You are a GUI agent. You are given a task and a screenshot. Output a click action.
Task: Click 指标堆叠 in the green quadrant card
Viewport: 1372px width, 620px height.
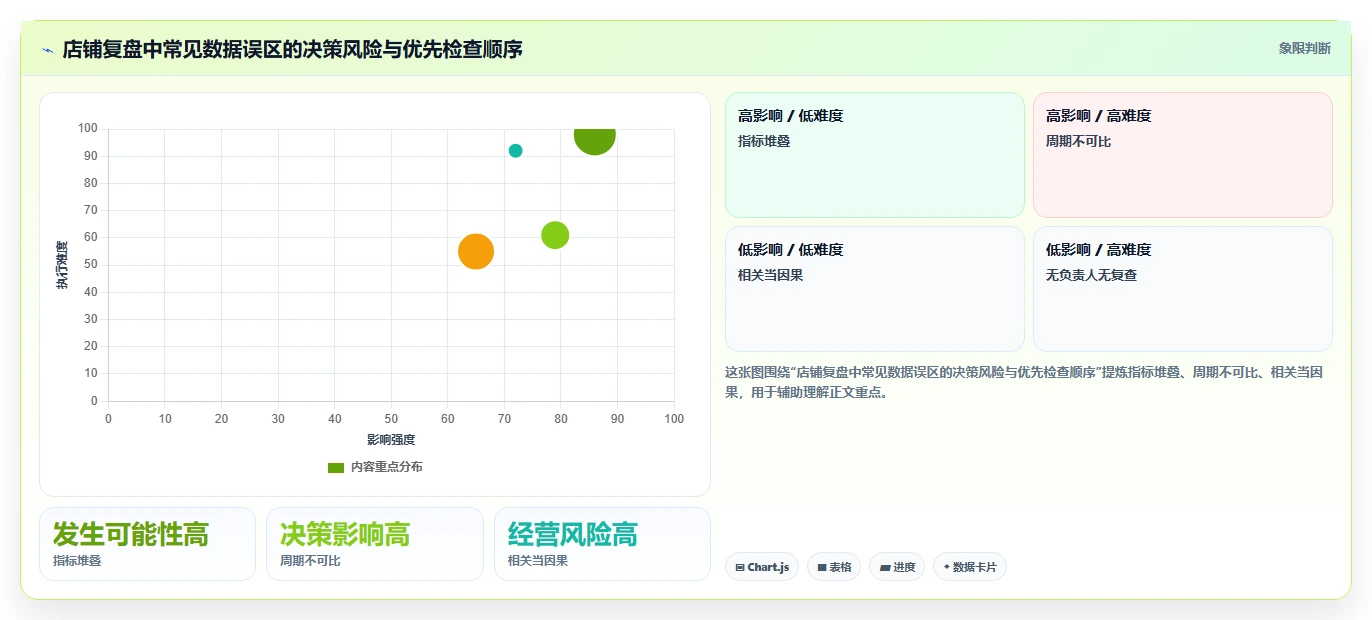click(764, 141)
